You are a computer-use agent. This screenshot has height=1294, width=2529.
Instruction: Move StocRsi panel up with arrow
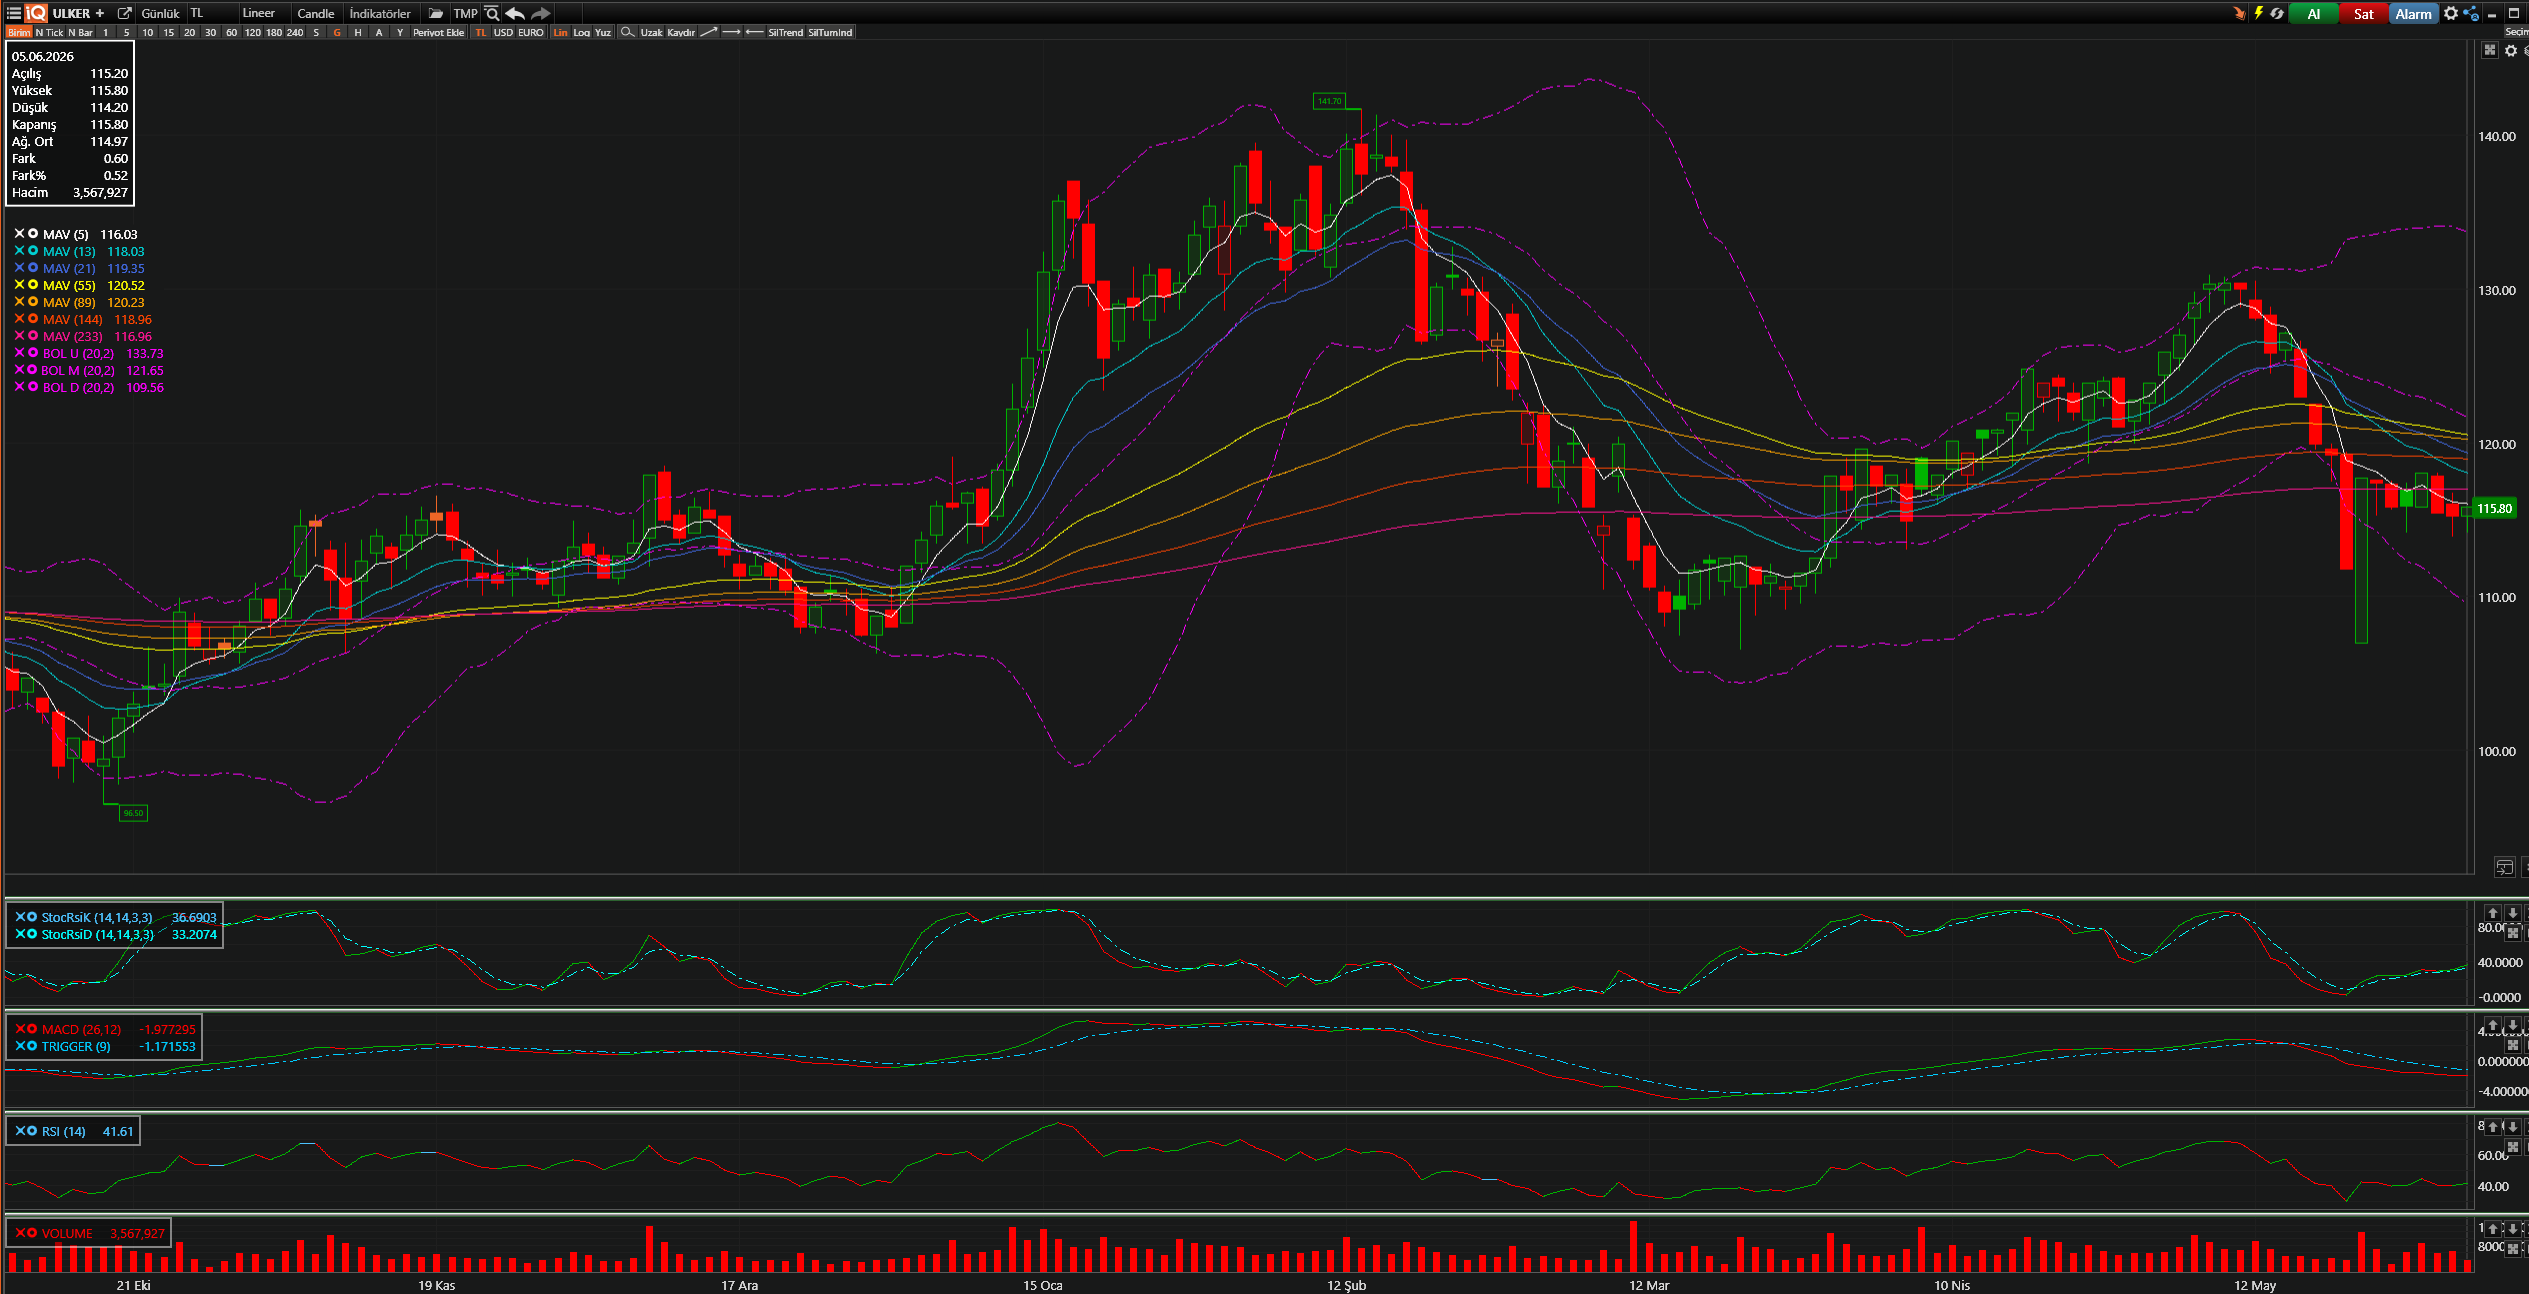[2493, 913]
